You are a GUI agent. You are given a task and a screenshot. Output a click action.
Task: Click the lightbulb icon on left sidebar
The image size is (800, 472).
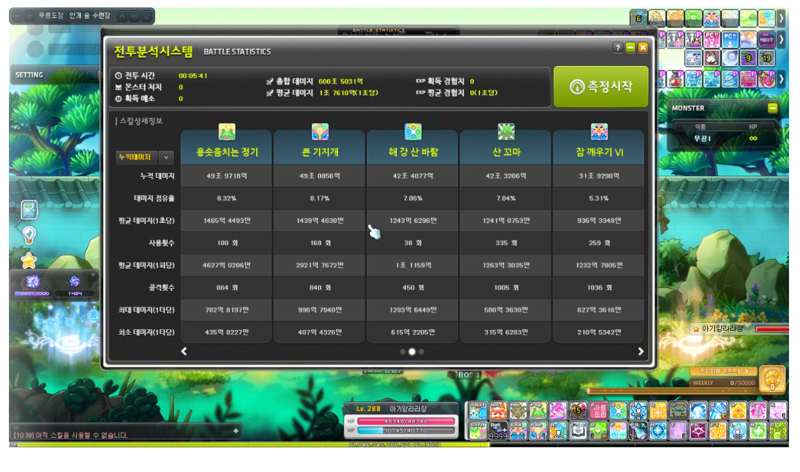click(29, 235)
